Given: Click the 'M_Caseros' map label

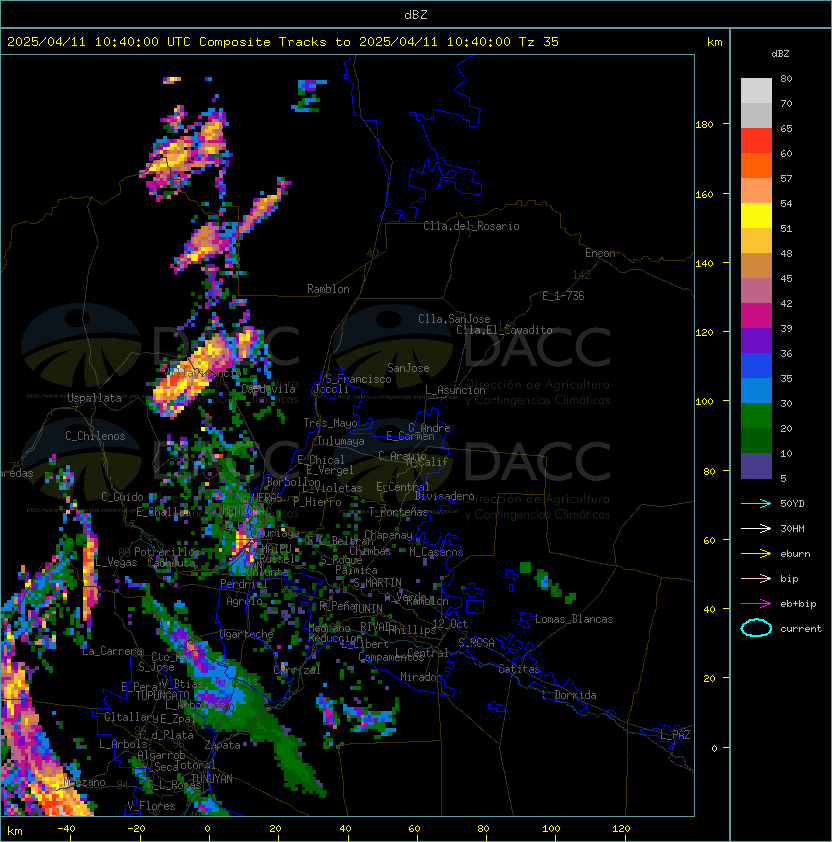Looking at the screenshot, I should [x=436, y=552].
